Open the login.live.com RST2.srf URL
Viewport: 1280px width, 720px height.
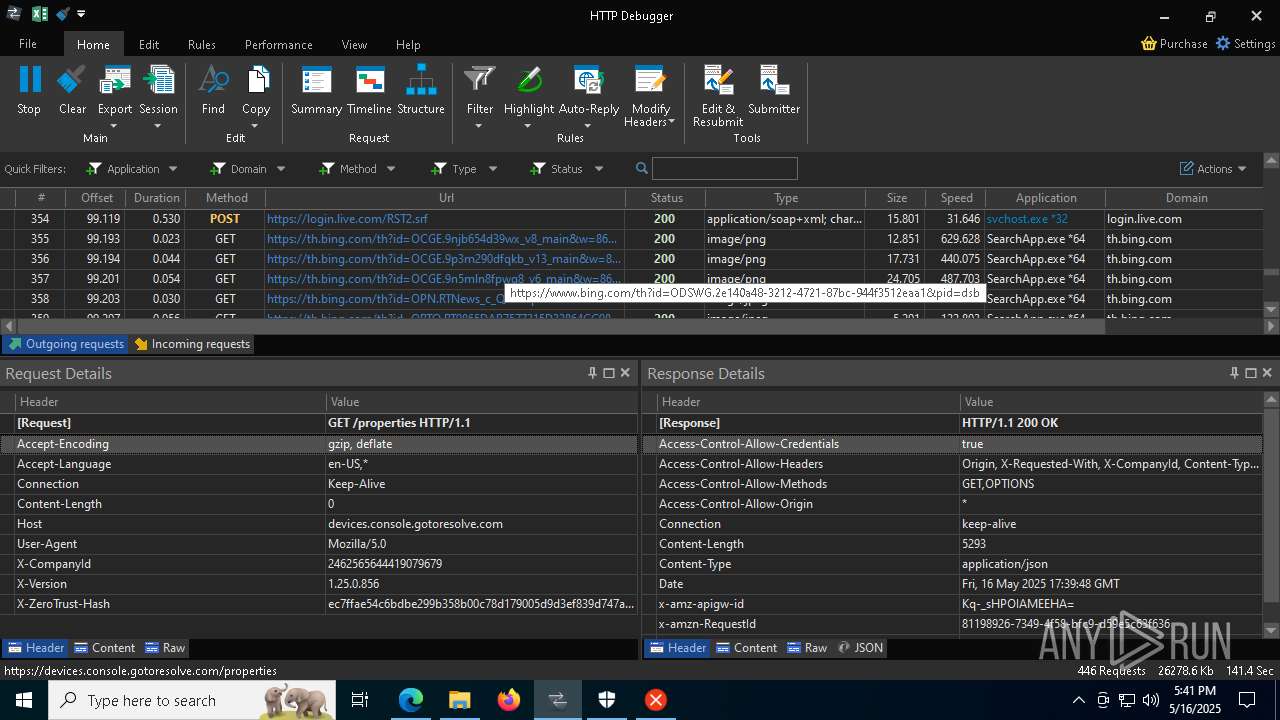347,219
